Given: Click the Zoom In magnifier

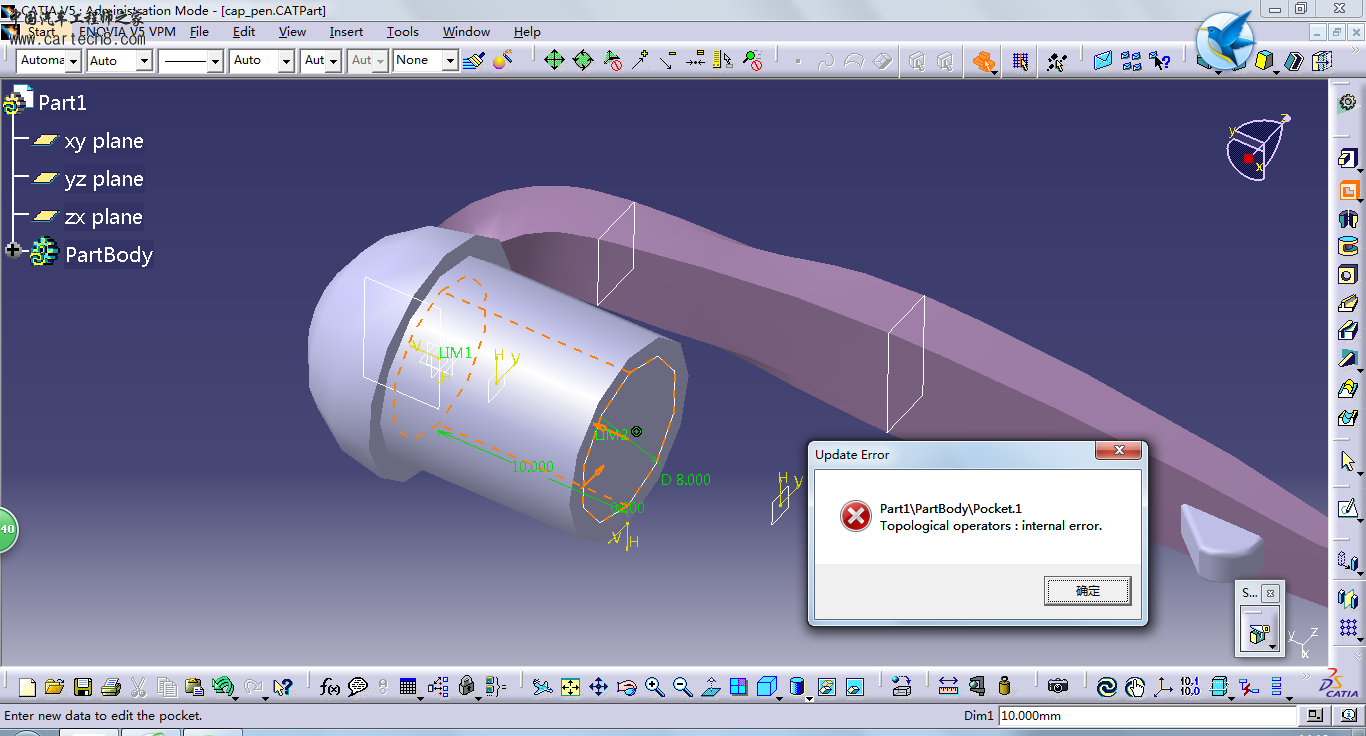Looking at the screenshot, I should 654,687.
